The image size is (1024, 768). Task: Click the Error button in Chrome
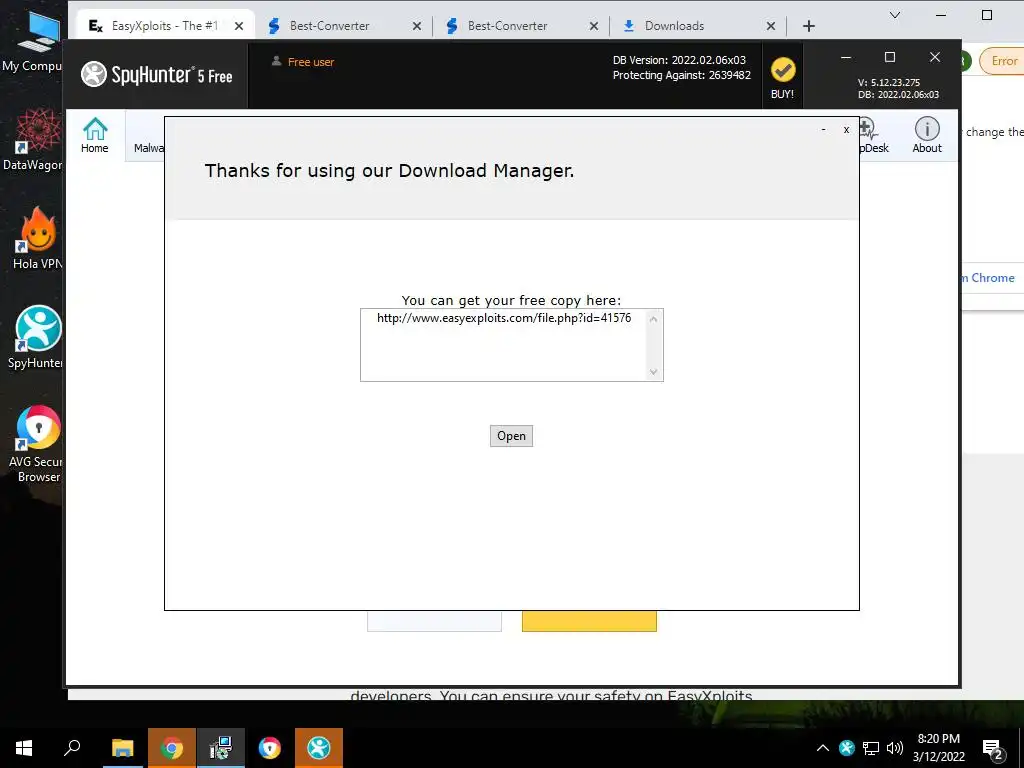[x=1002, y=61]
